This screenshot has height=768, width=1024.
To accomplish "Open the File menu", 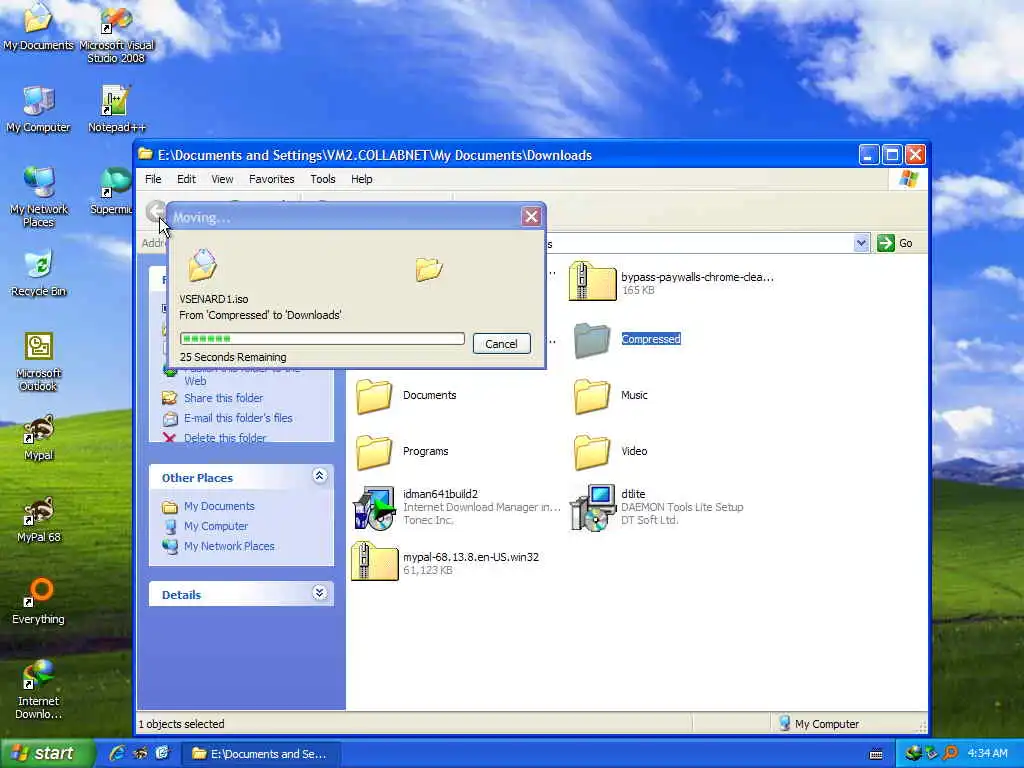I will [x=153, y=179].
